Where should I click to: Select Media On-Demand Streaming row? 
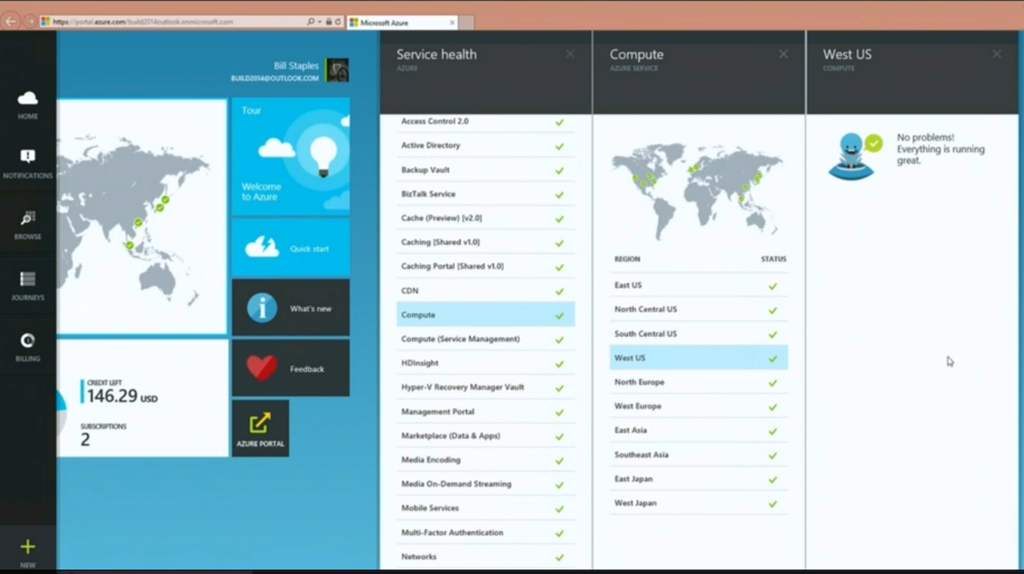pos(485,484)
